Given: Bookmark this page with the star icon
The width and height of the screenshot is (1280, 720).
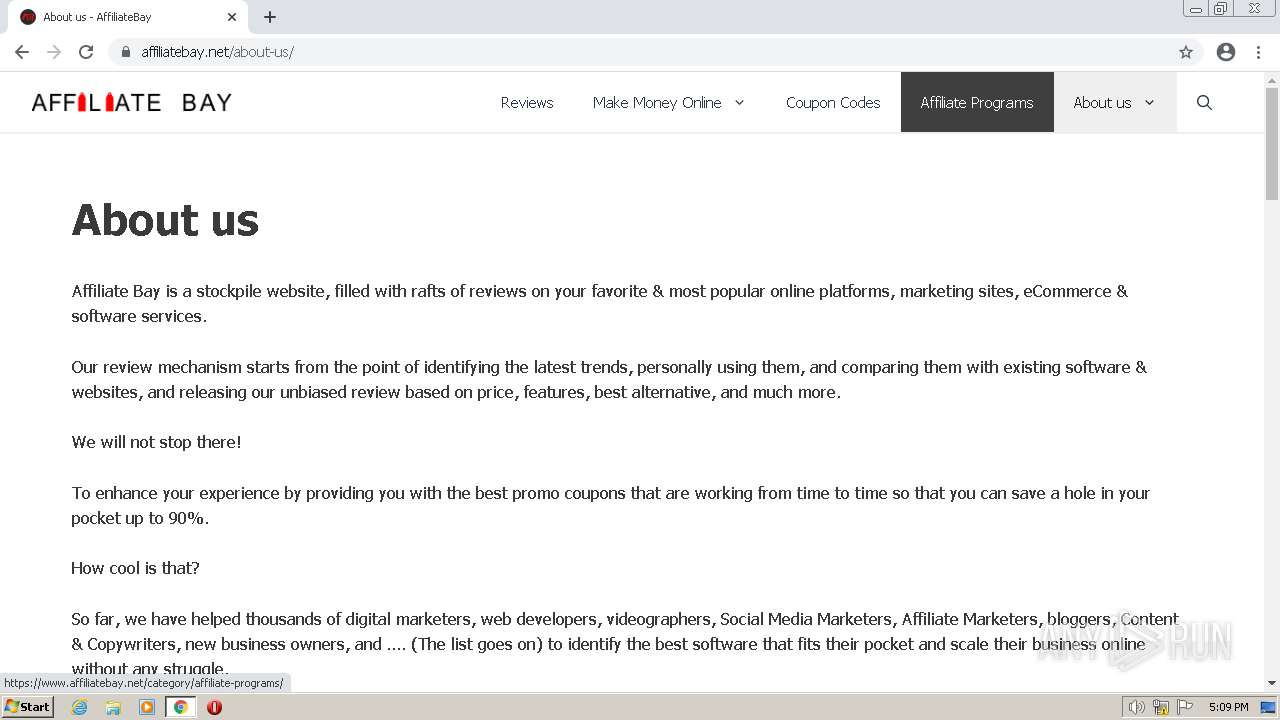Looking at the screenshot, I should coord(1186,52).
